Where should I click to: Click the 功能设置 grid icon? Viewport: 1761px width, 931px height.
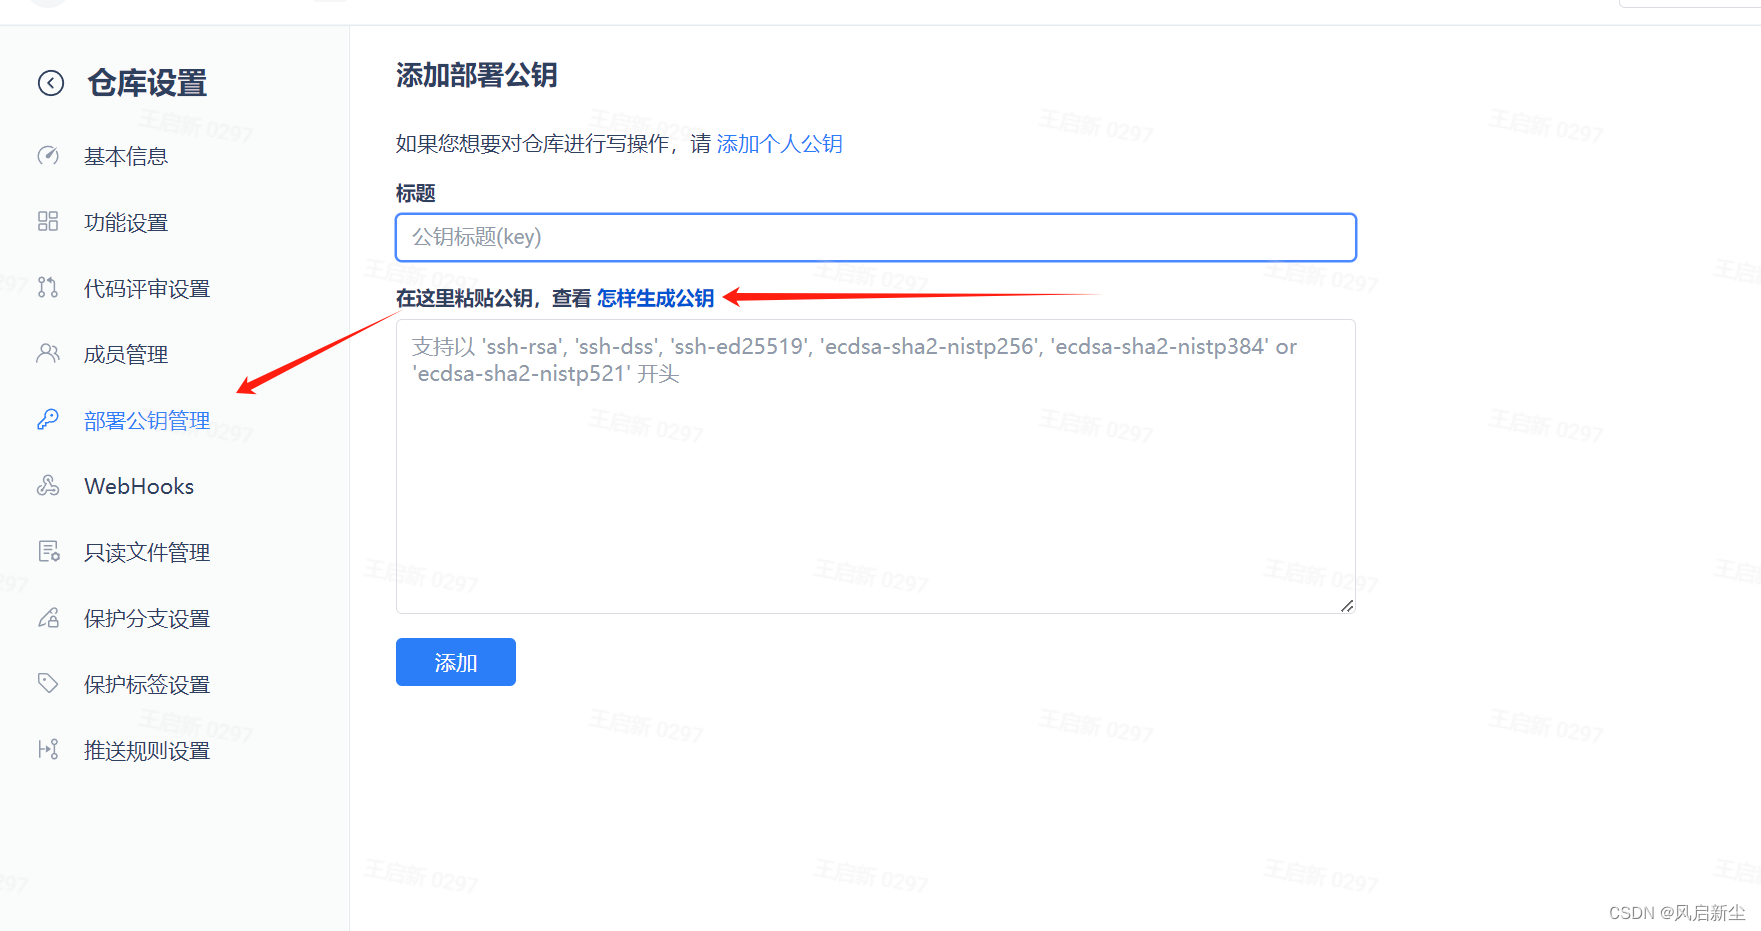[x=48, y=221]
